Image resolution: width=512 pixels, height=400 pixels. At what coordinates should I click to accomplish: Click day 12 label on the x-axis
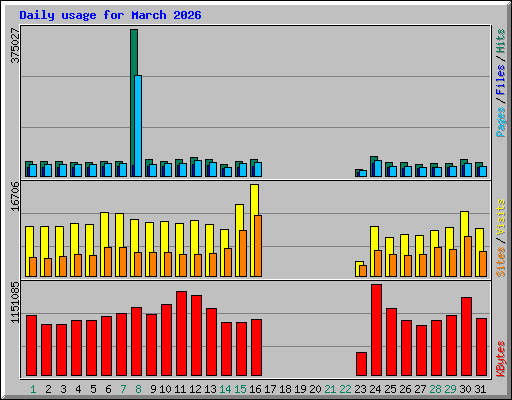point(195,389)
